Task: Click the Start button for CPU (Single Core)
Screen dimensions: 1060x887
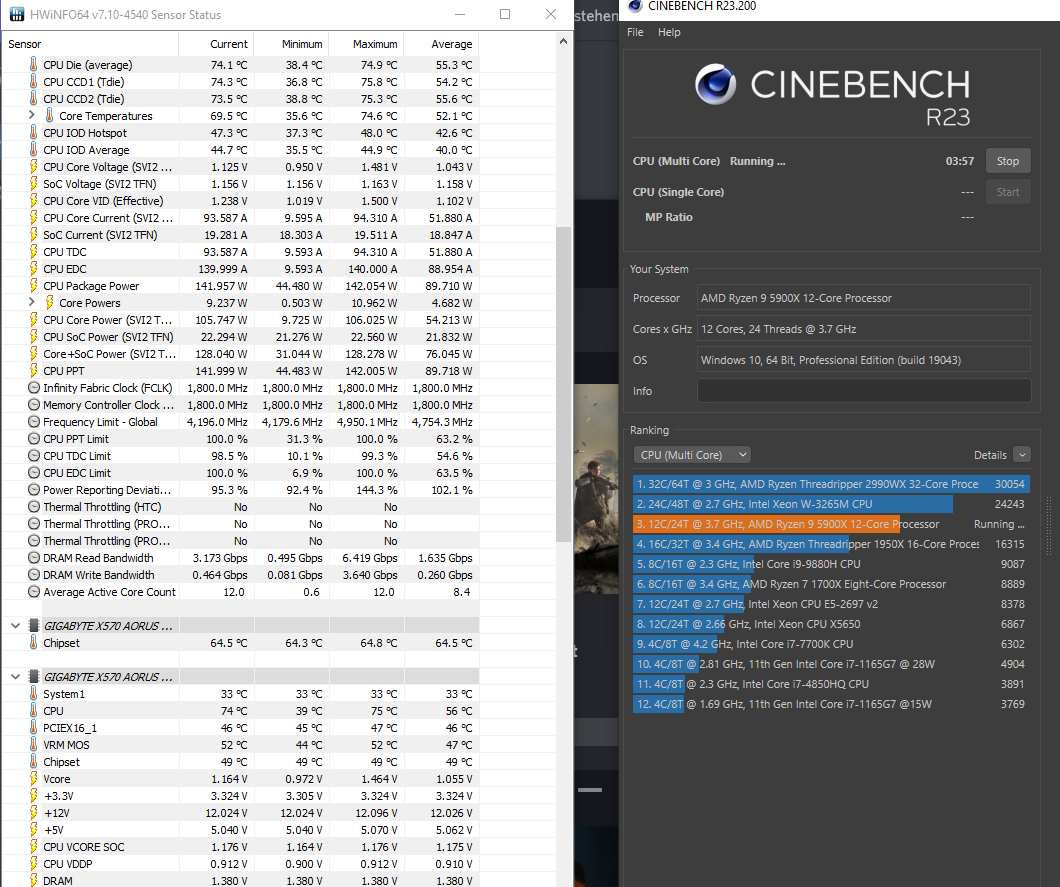Action: click(x=1007, y=192)
